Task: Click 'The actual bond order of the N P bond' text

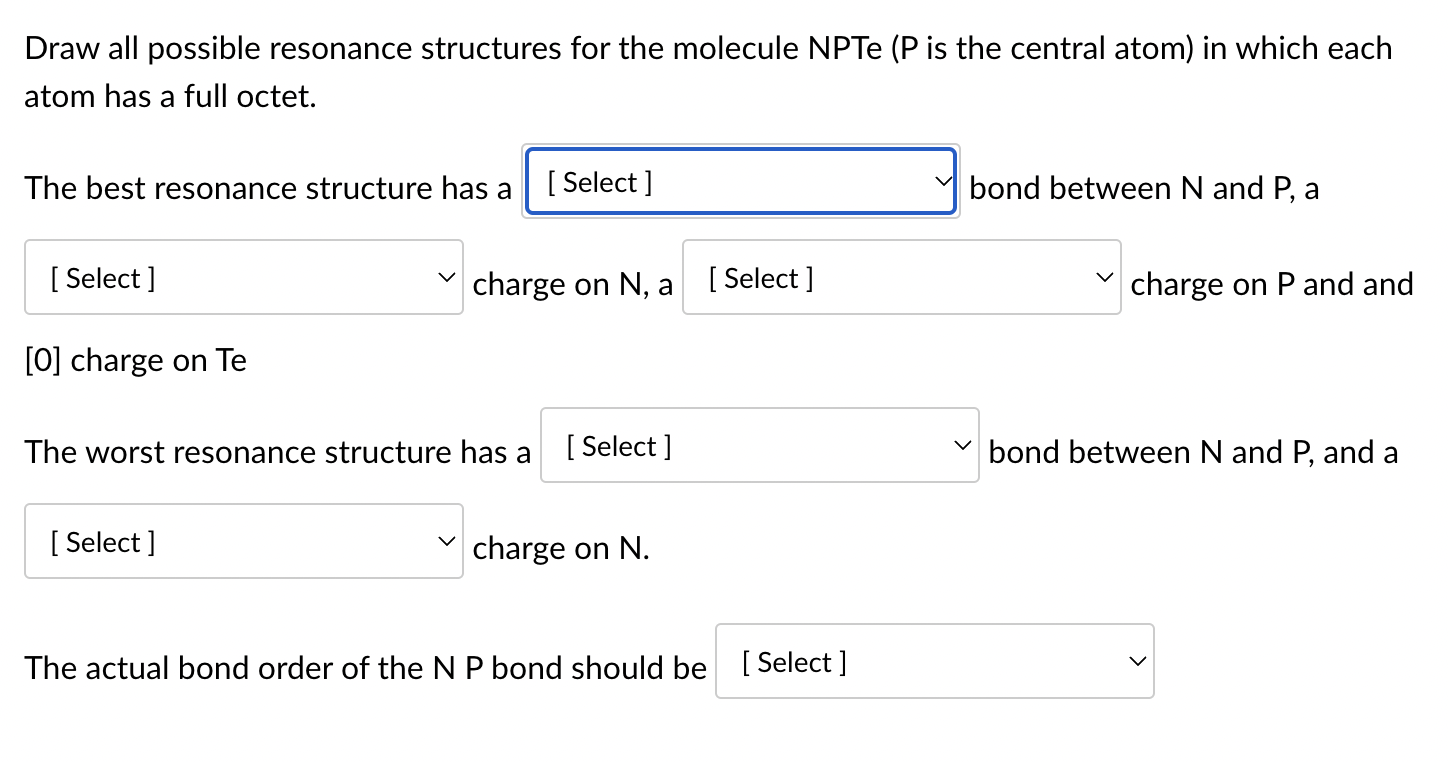Action: coord(365,668)
